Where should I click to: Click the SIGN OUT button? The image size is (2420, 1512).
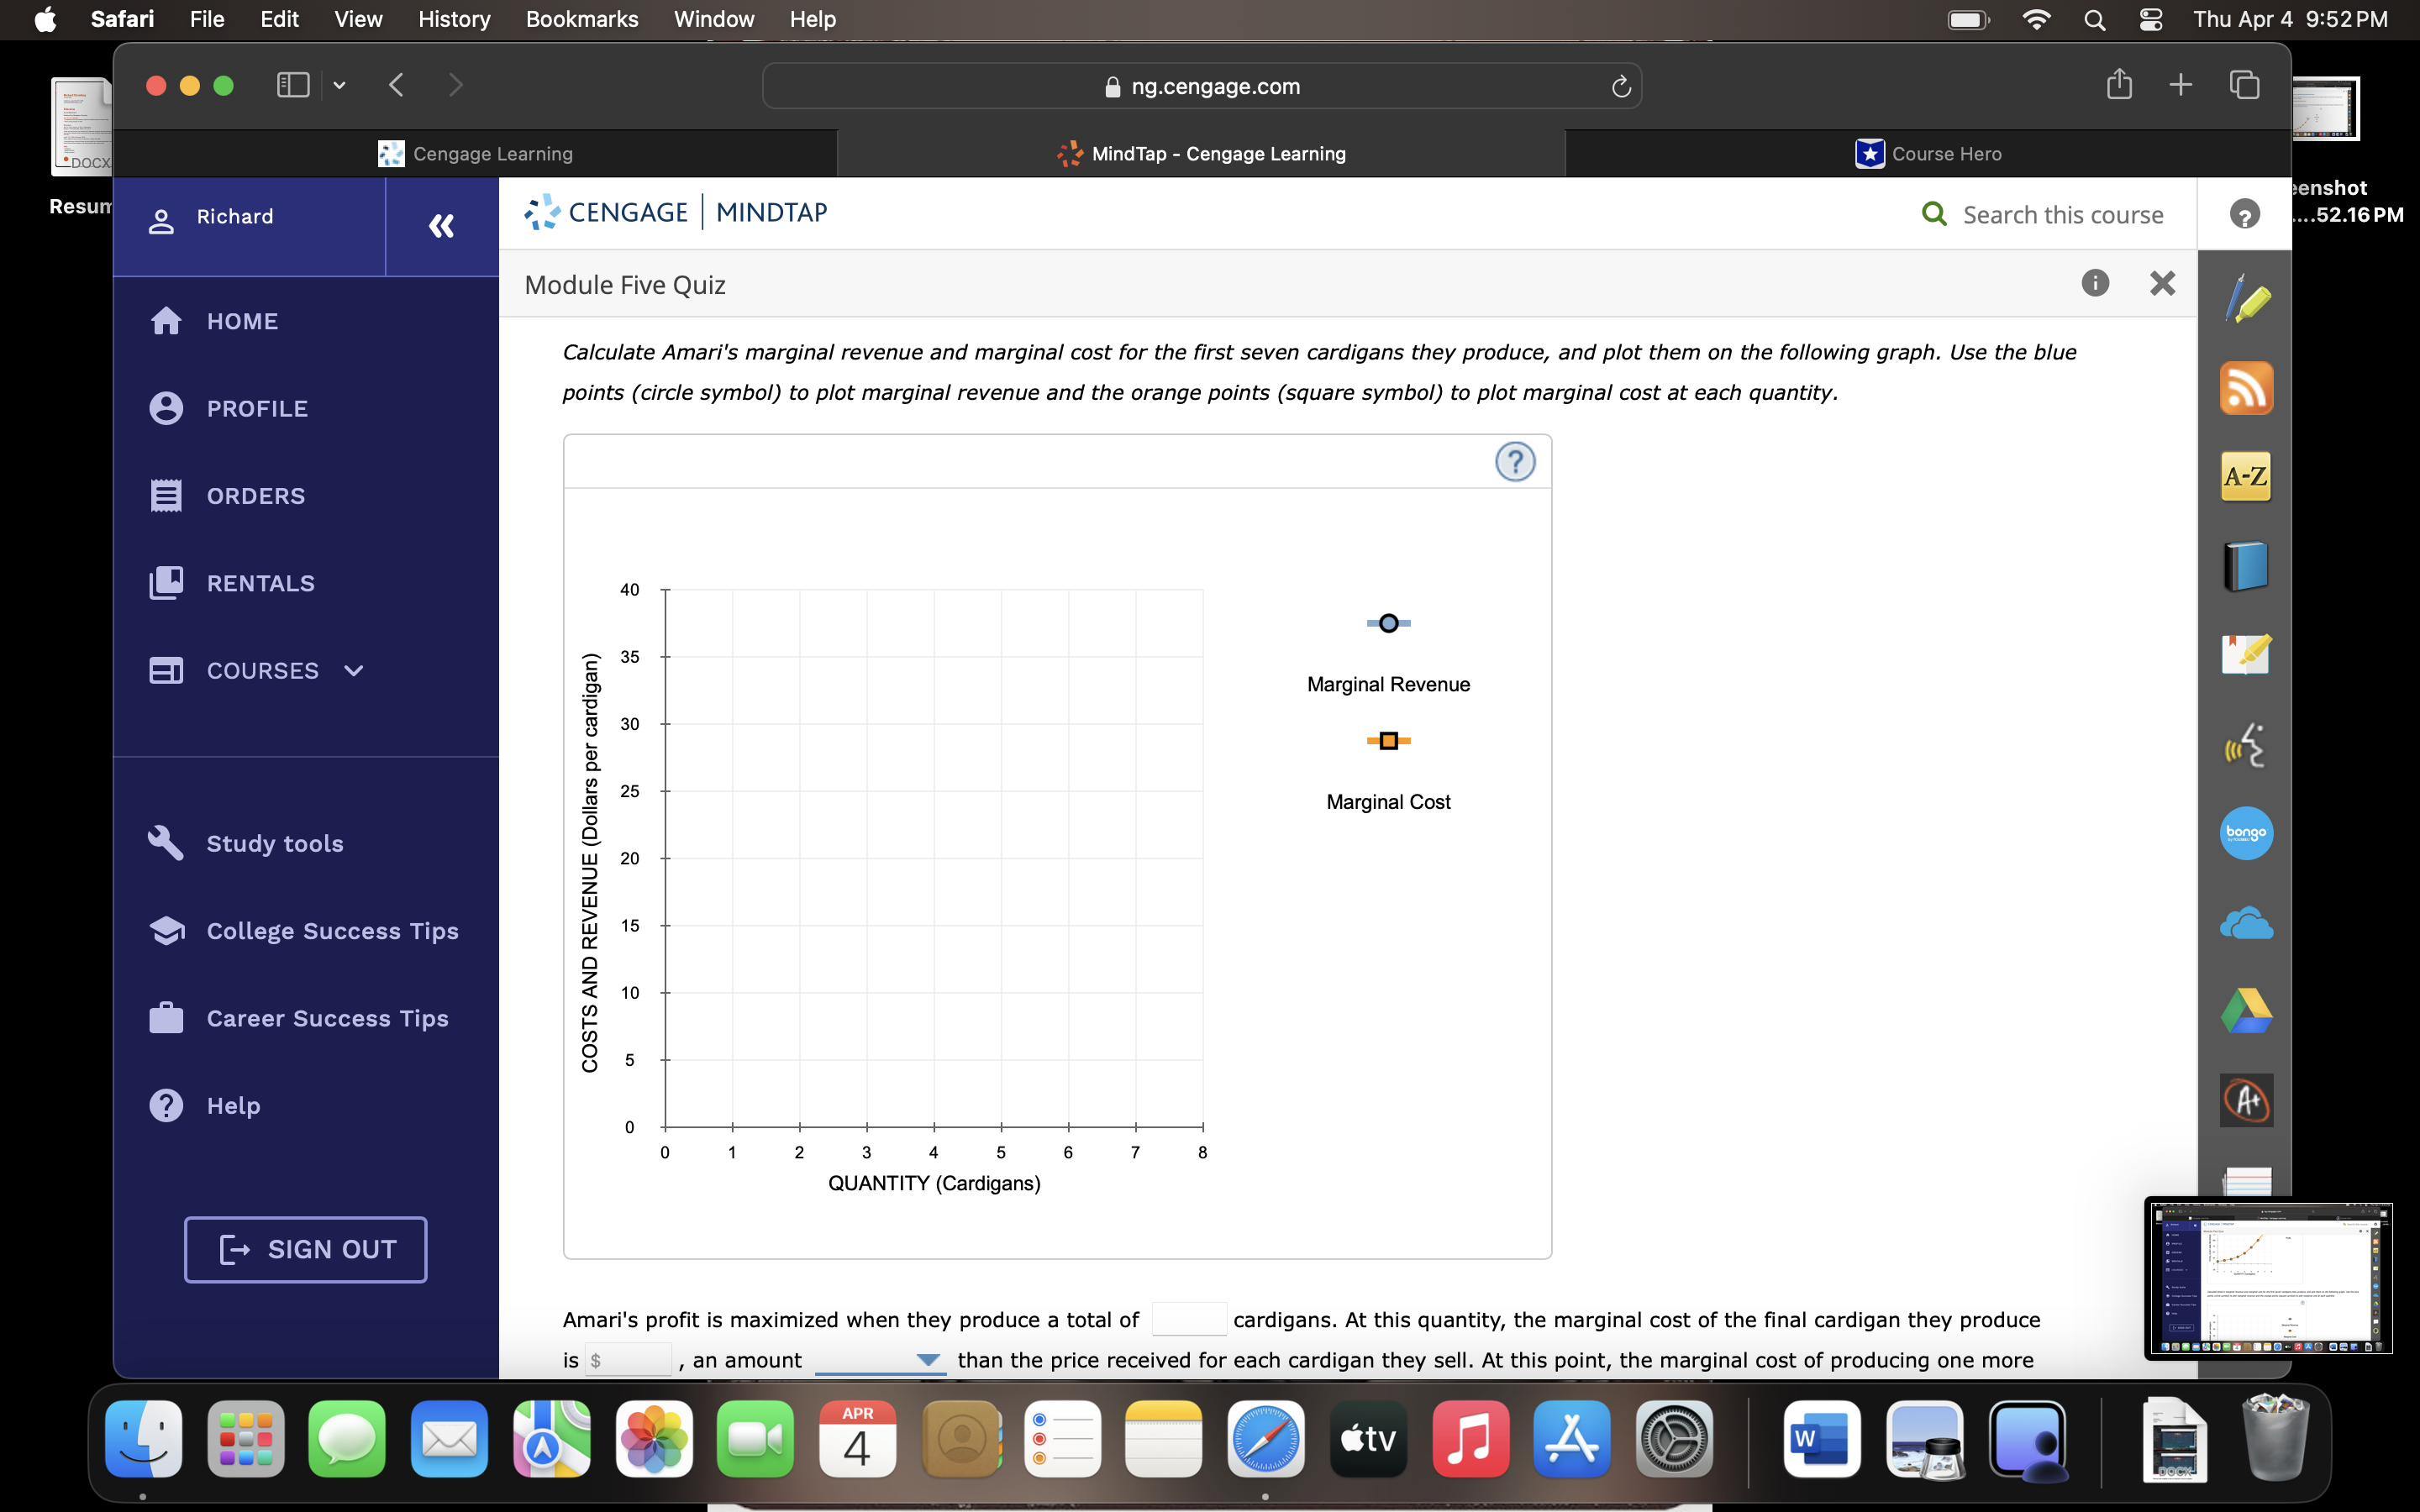305,1249
